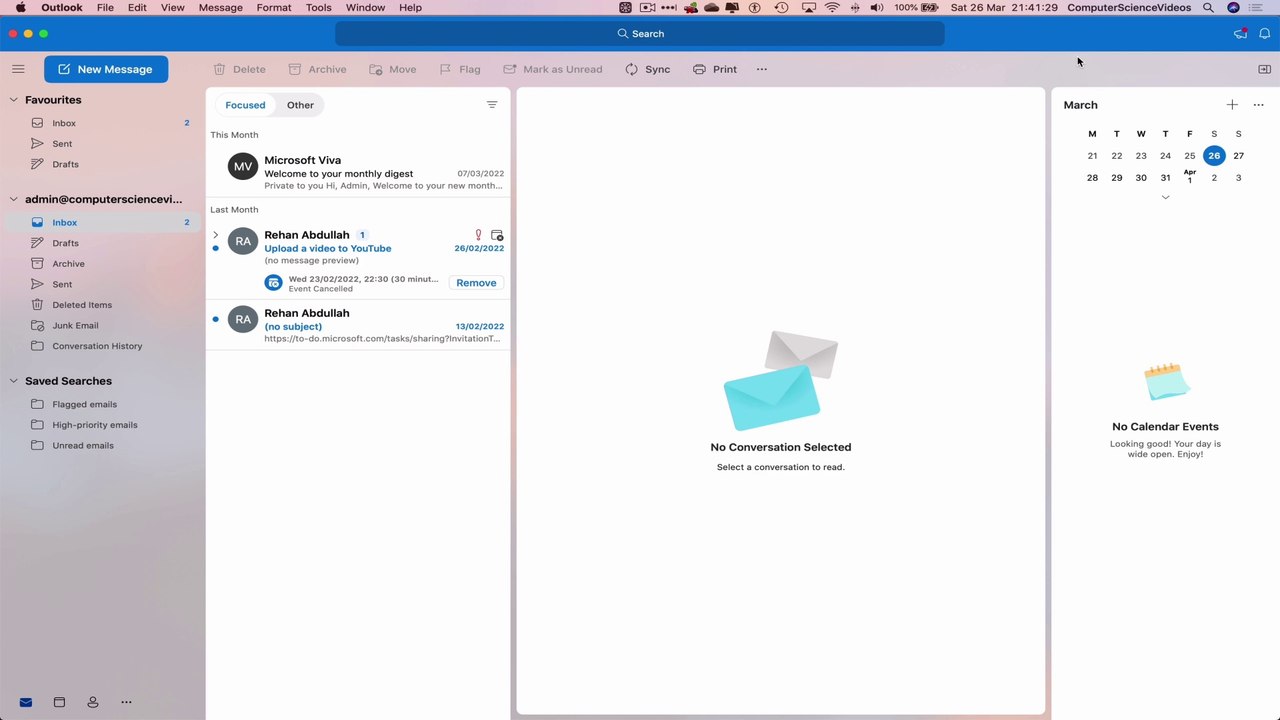Collapse the Favourites section
The width and height of the screenshot is (1280, 720).
[14, 100]
